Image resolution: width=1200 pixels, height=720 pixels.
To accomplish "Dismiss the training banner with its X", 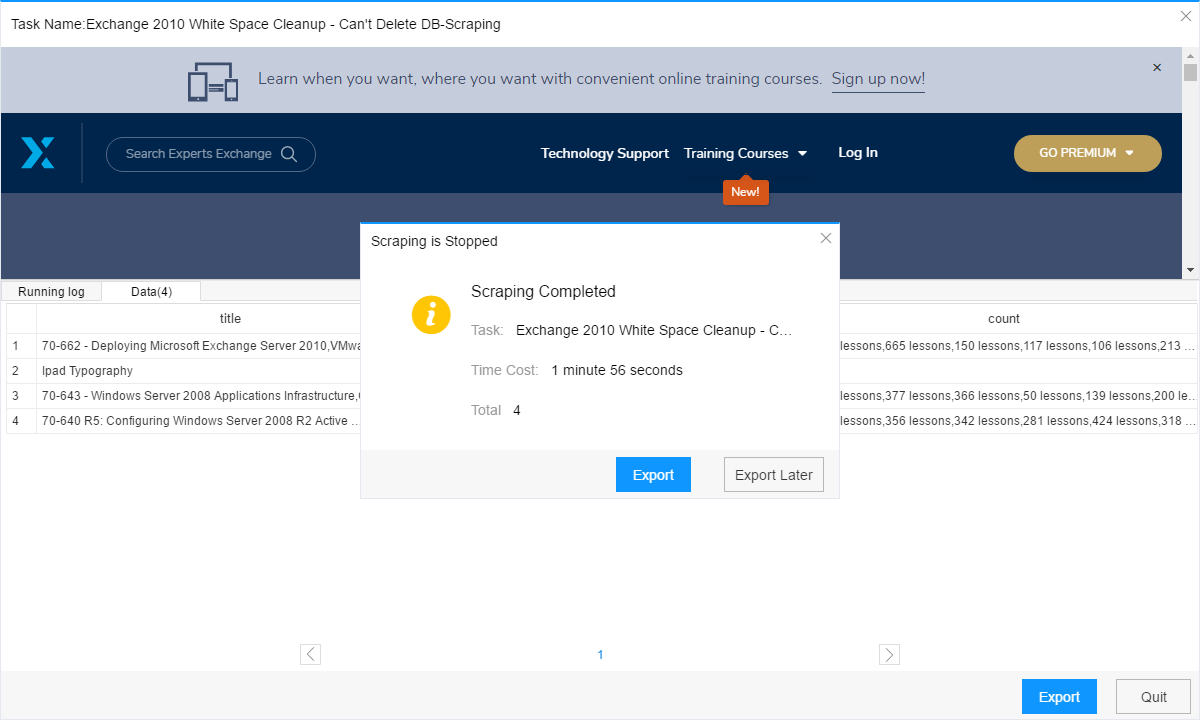I will [1157, 68].
